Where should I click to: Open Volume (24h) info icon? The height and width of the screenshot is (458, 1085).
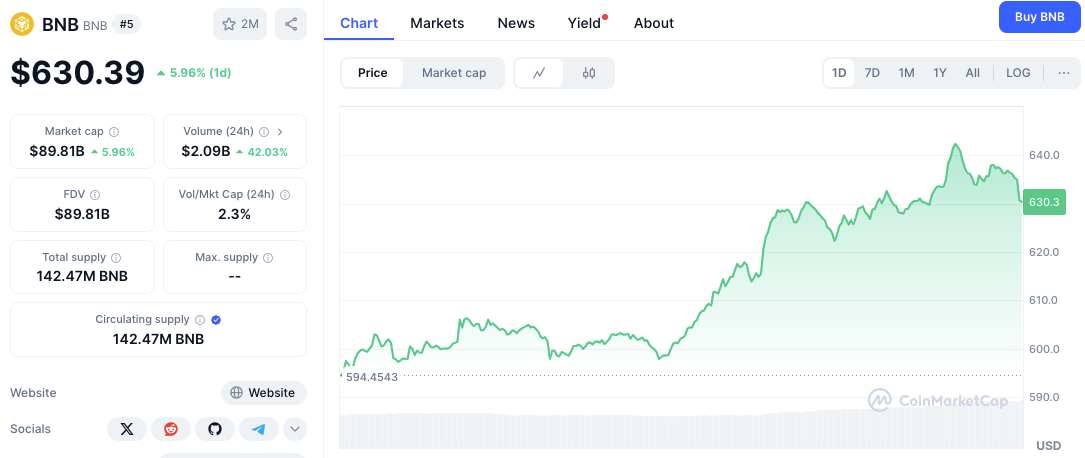click(x=264, y=131)
